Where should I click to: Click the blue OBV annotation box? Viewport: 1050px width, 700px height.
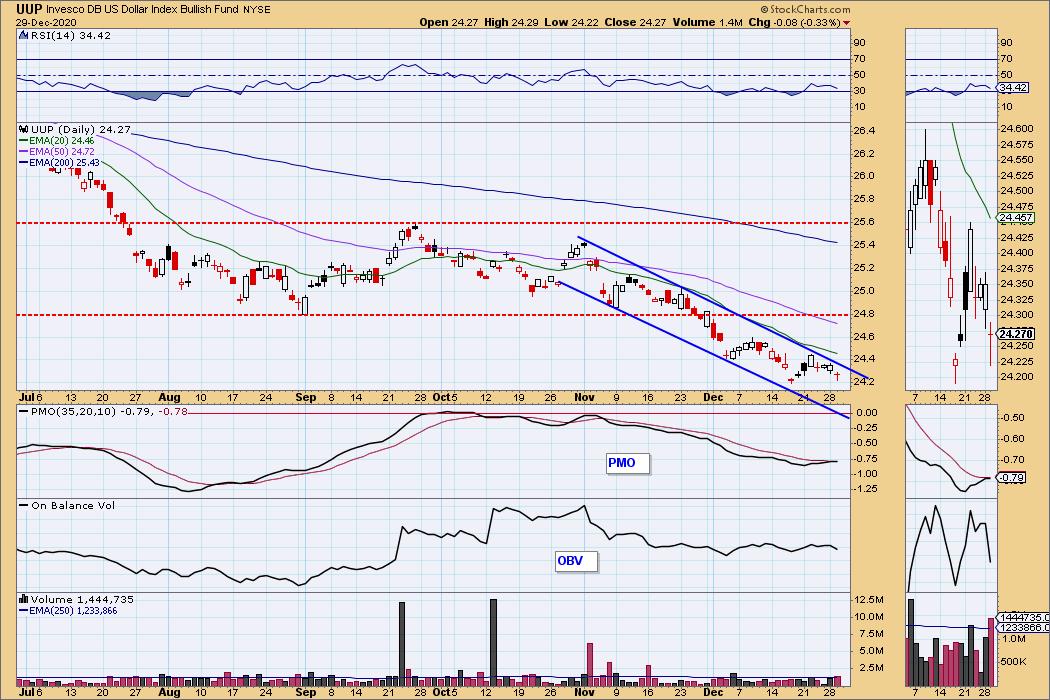(x=575, y=561)
